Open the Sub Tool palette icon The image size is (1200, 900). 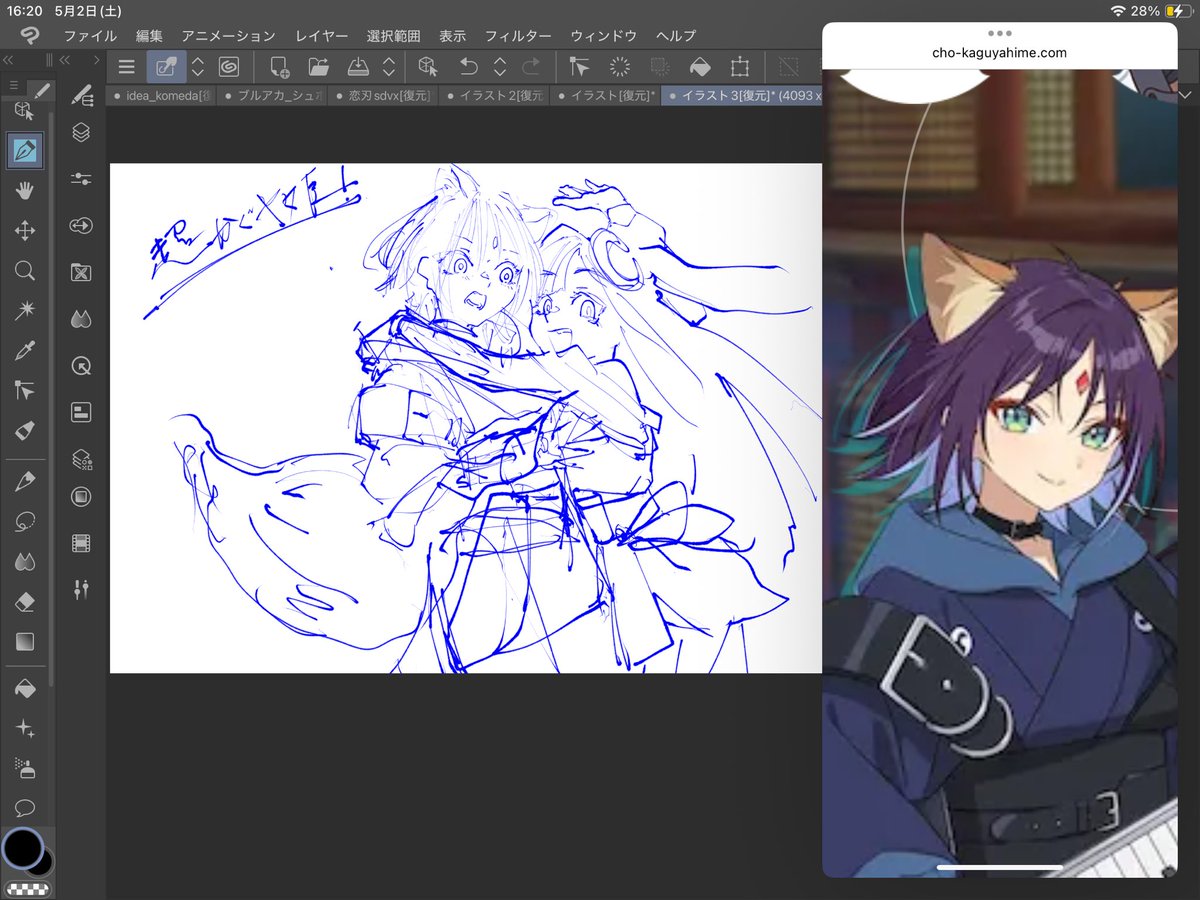82,94
